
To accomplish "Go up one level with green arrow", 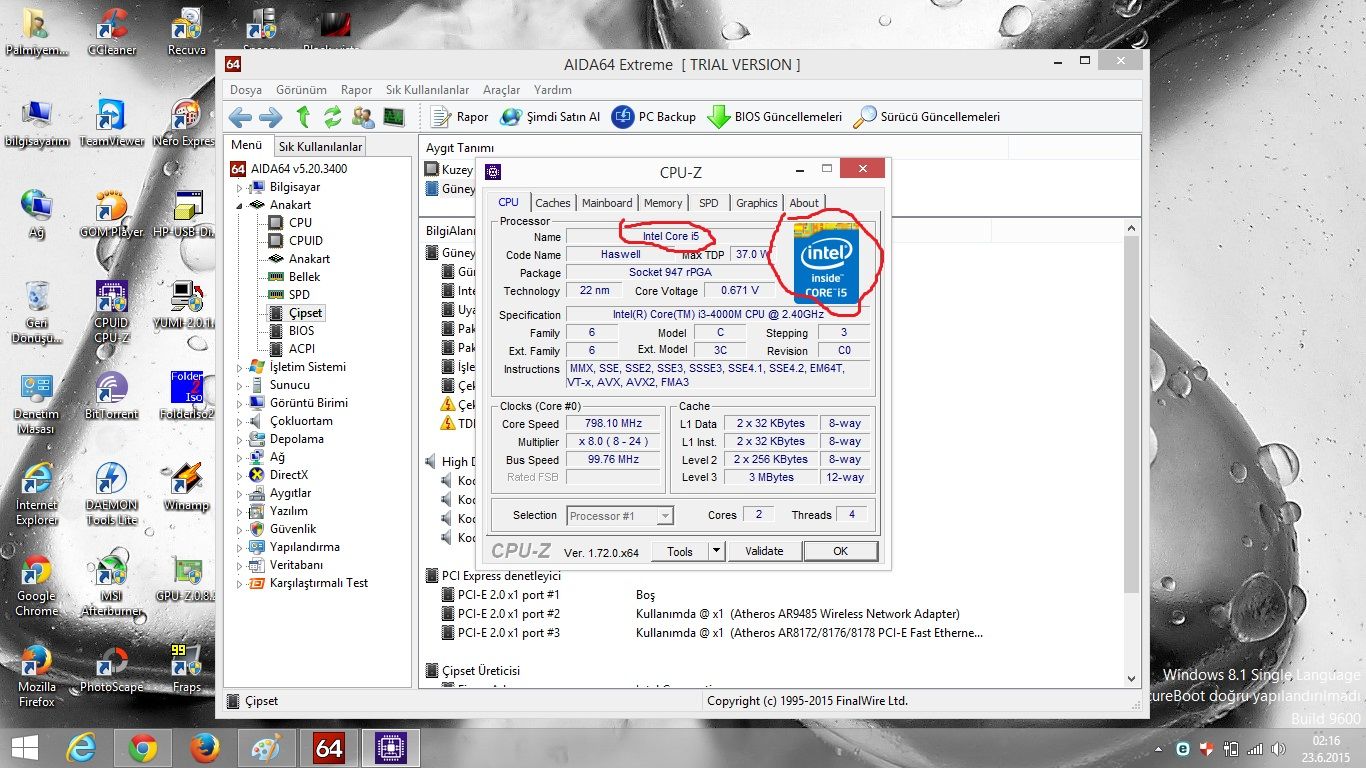I will (304, 117).
